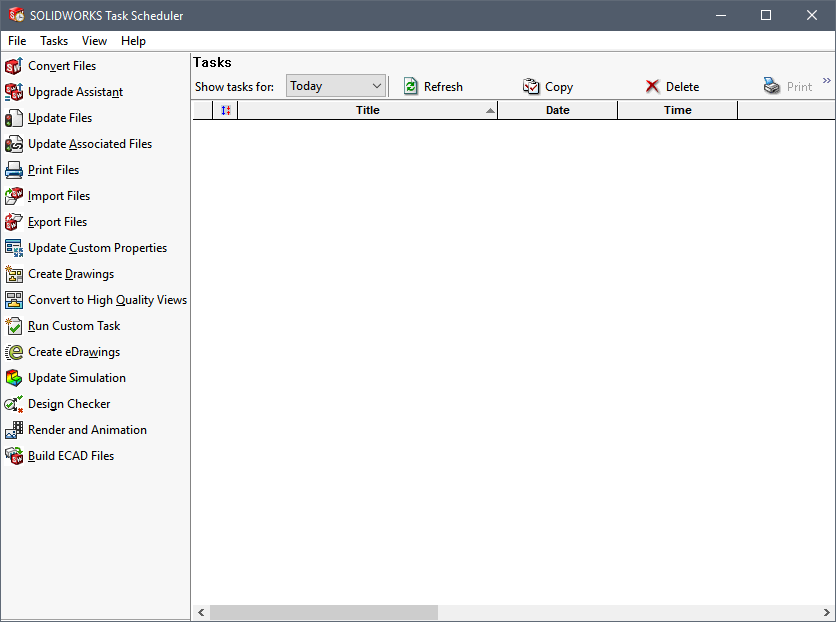The height and width of the screenshot is (622, 836).
Task: Expand the toolbar overflow chevron
Action: pos(826,80)
